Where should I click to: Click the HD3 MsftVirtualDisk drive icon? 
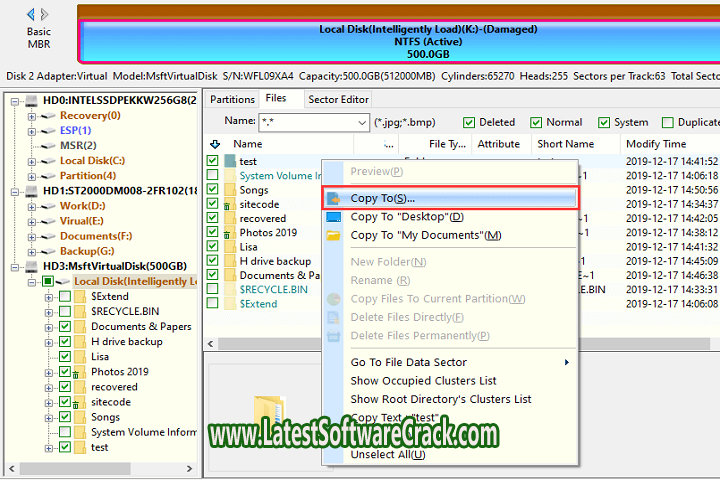[30, 266]
